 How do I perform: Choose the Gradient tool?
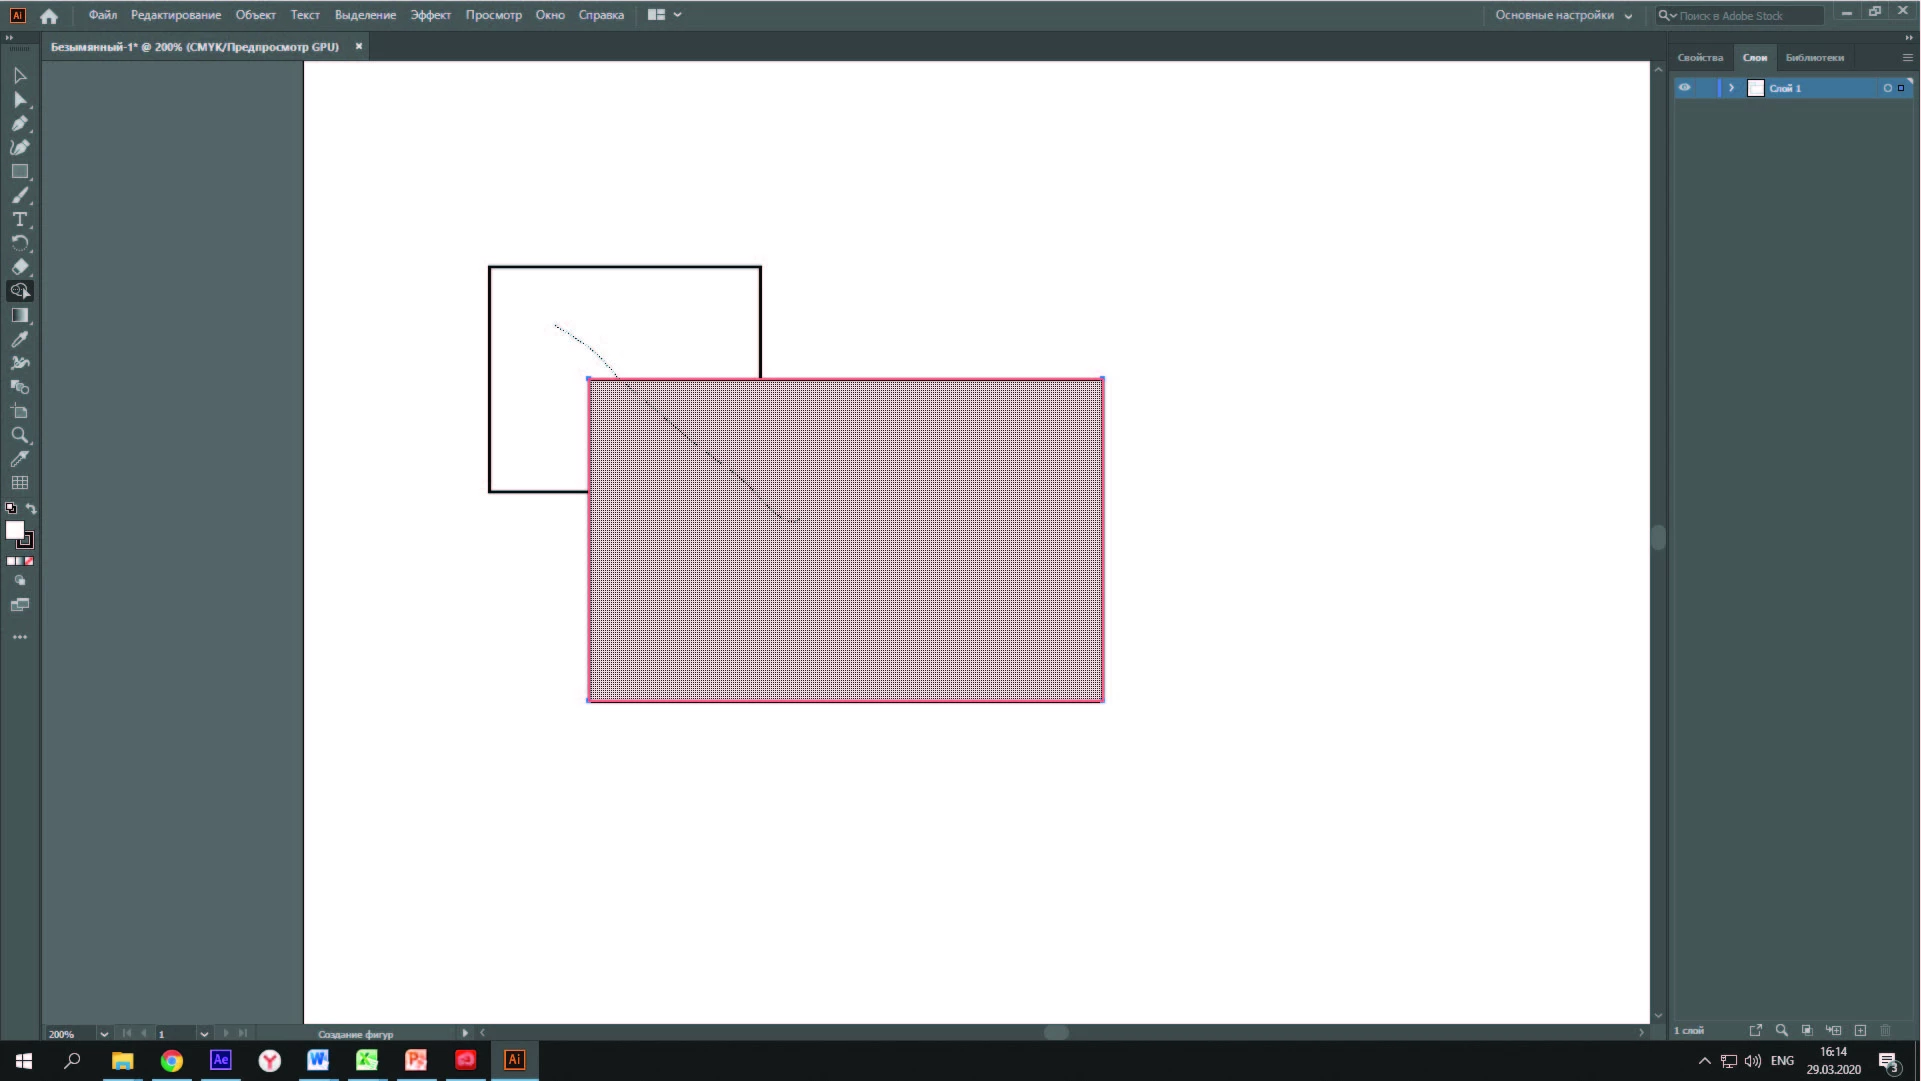[x=19, y=315]
